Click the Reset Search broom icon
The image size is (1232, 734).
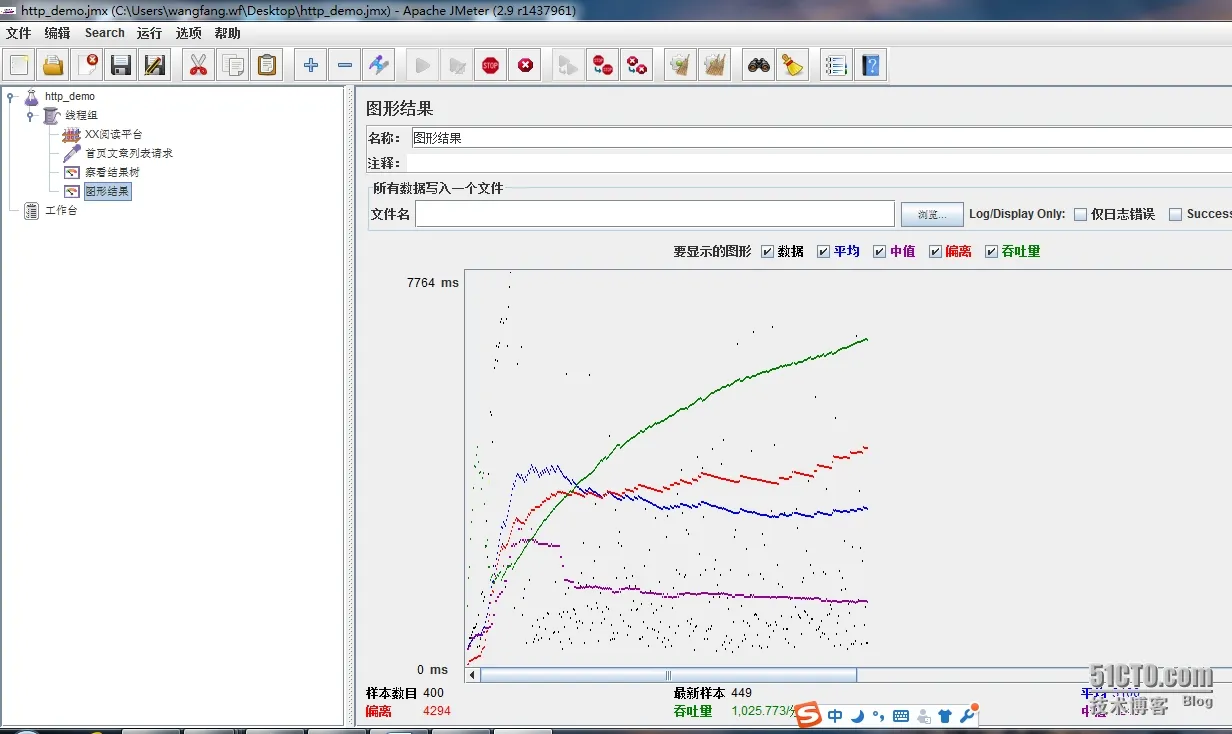[793, 65]
